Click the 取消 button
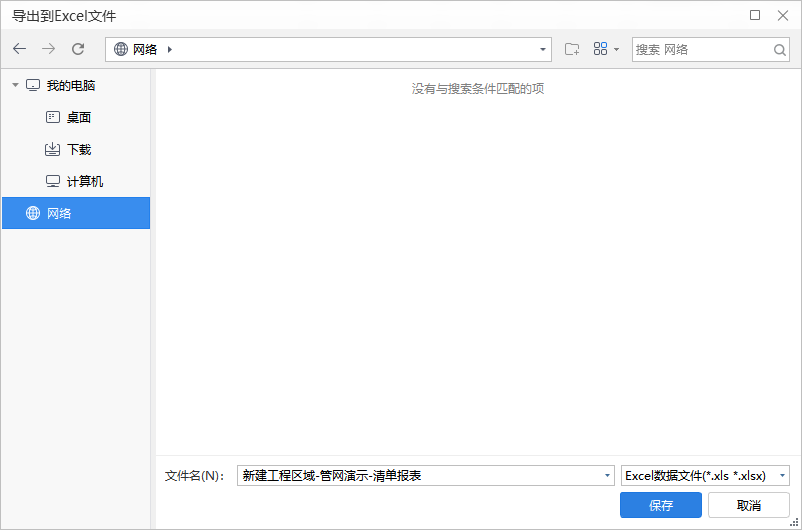Screen dimensions: 802x530 click(x=748, y=505)
